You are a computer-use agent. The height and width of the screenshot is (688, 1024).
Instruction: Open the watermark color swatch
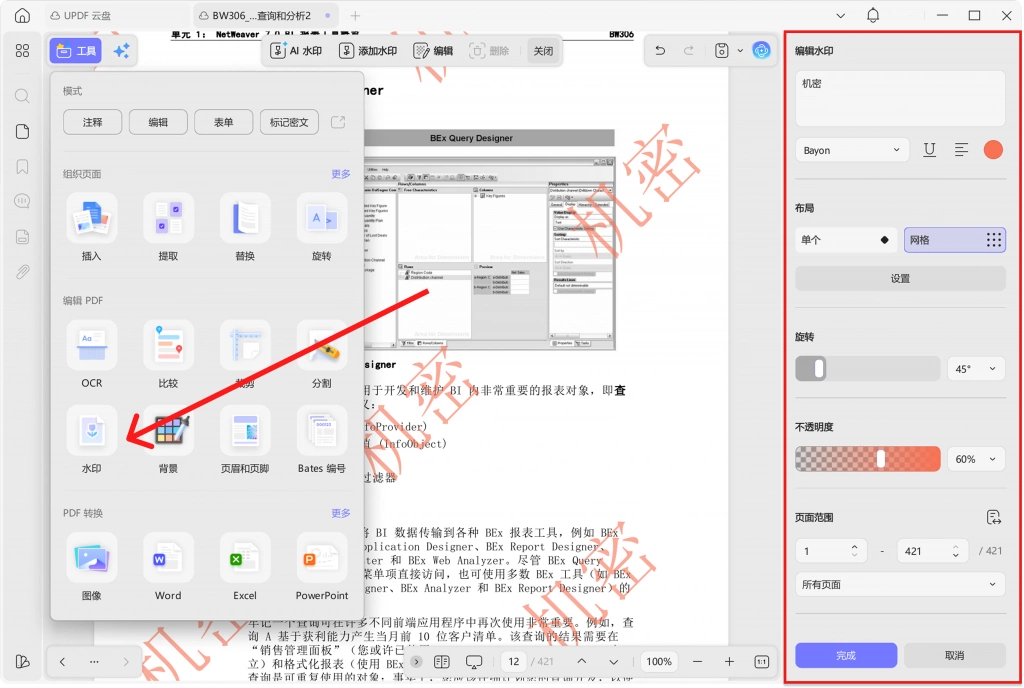(x=993, y=150)
